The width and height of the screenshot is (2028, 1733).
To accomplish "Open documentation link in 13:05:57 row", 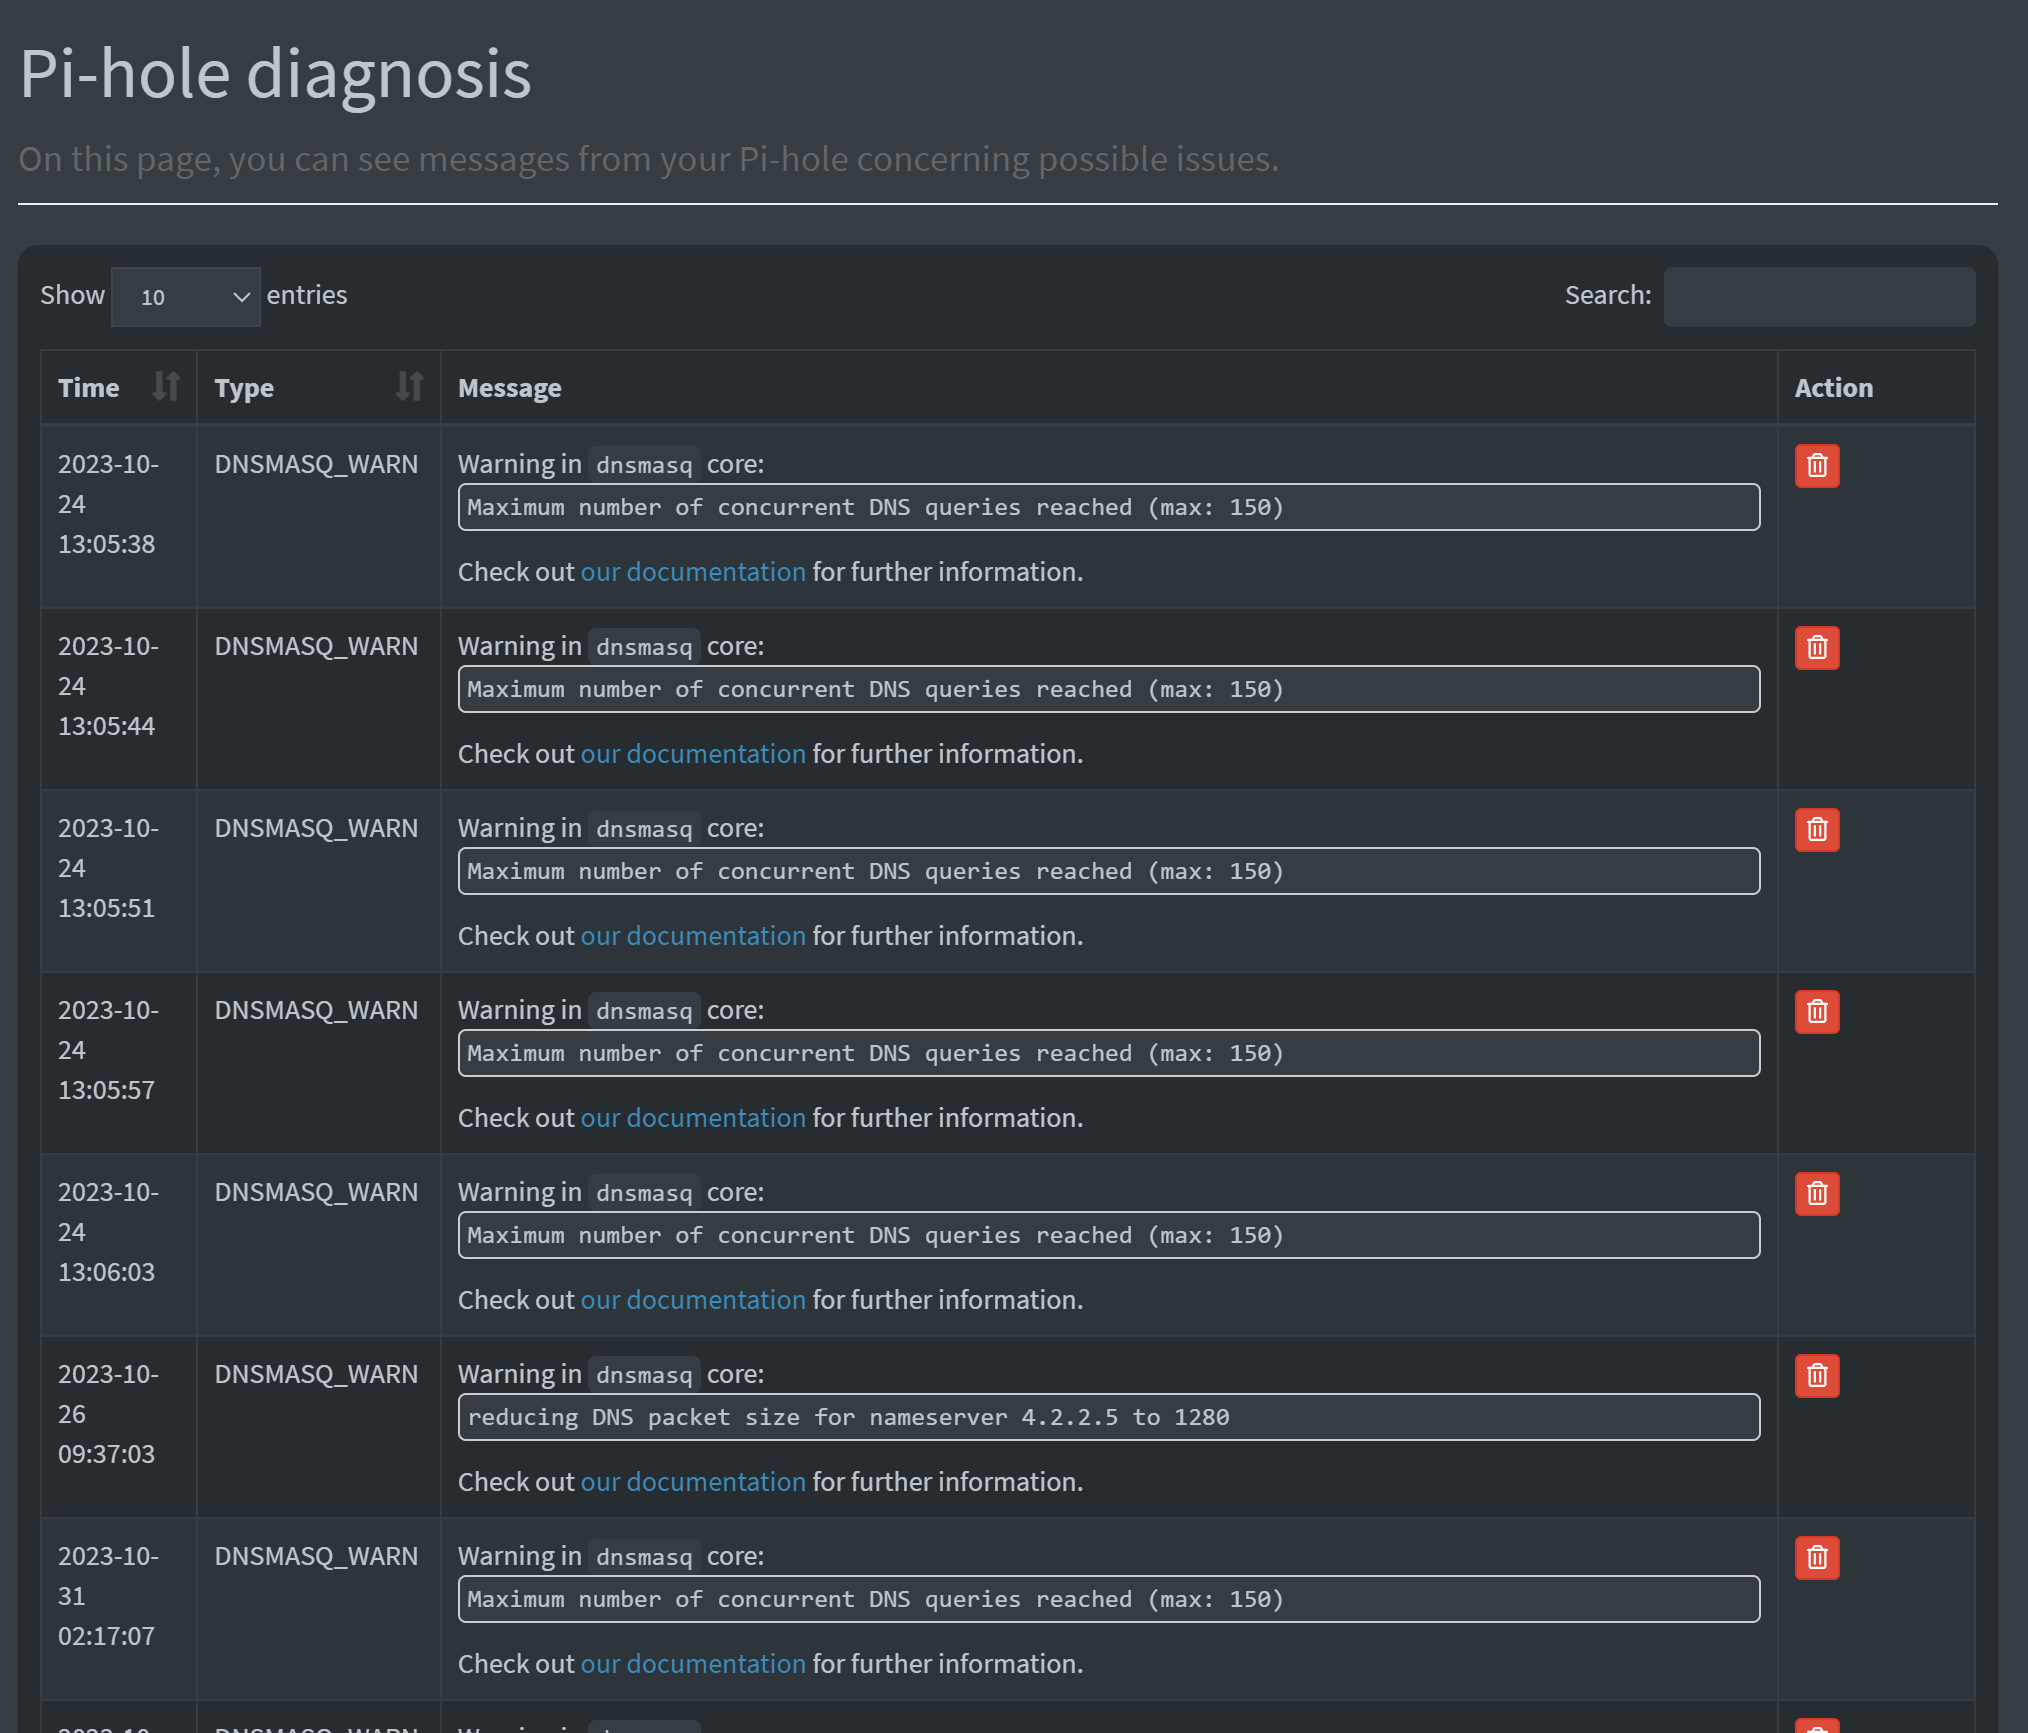I will (x=692, y=1118).
